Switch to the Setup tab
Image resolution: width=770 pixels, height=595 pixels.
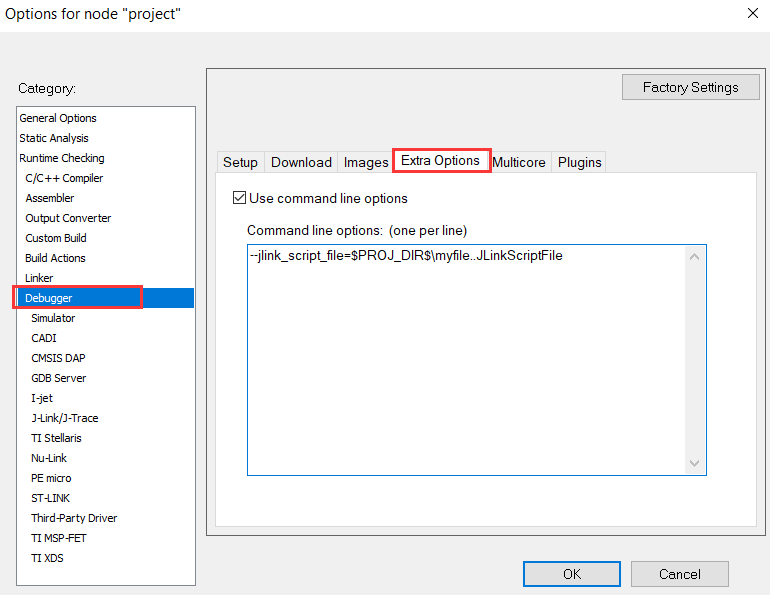tap(240, 162)
